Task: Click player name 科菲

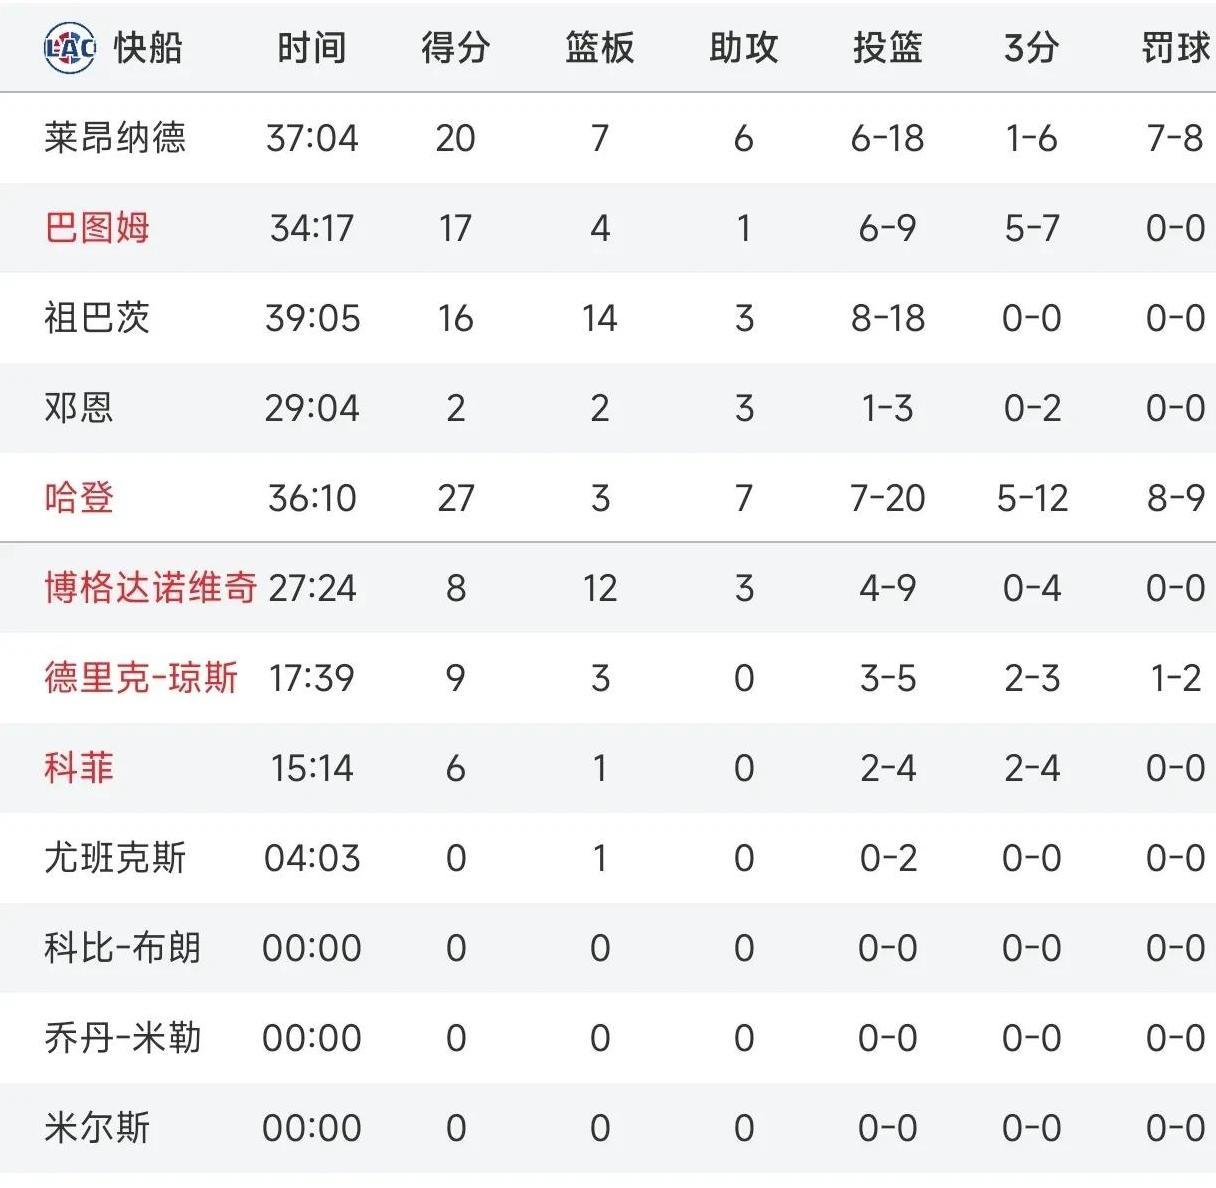Action: [x=79, y=767]
